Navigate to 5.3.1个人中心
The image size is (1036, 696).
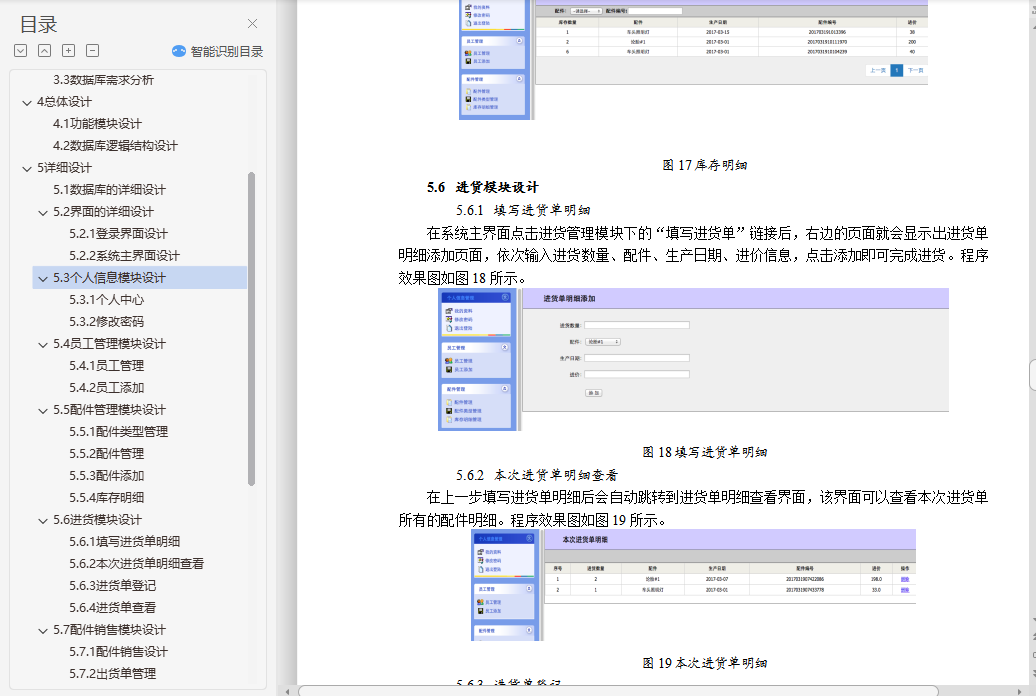tap(106, 299)
